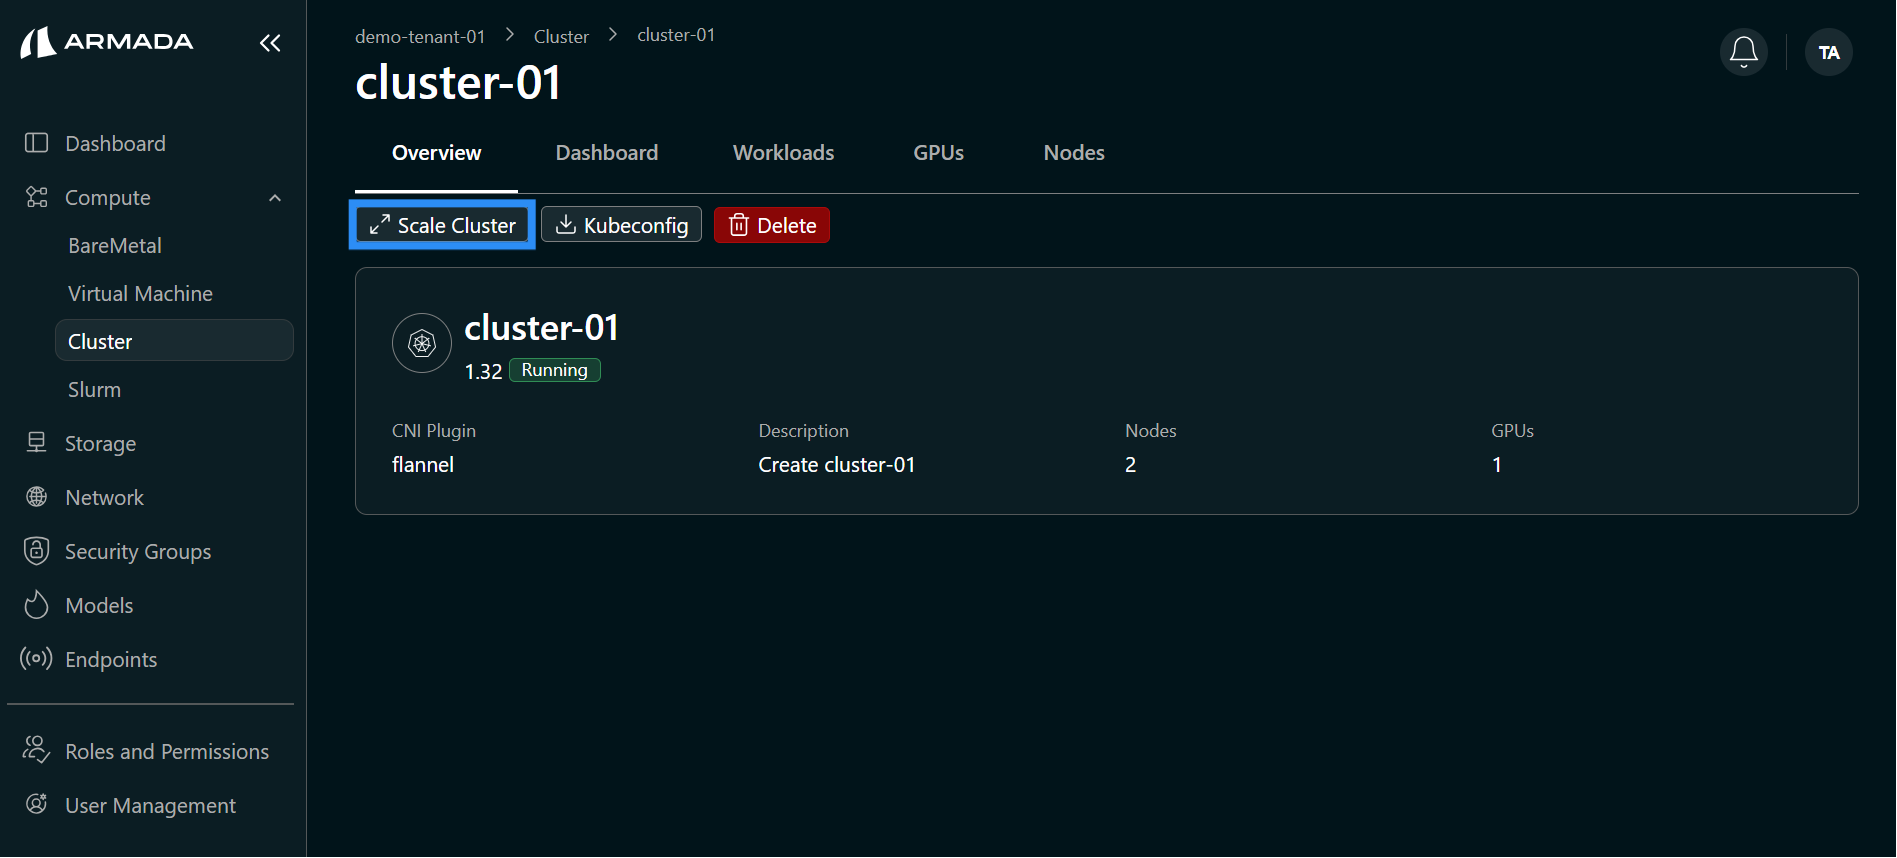The height and width of the screenshot is (858, 1897).
Task: Open Endpoints from the sidebar
Action: pos(111,659)
